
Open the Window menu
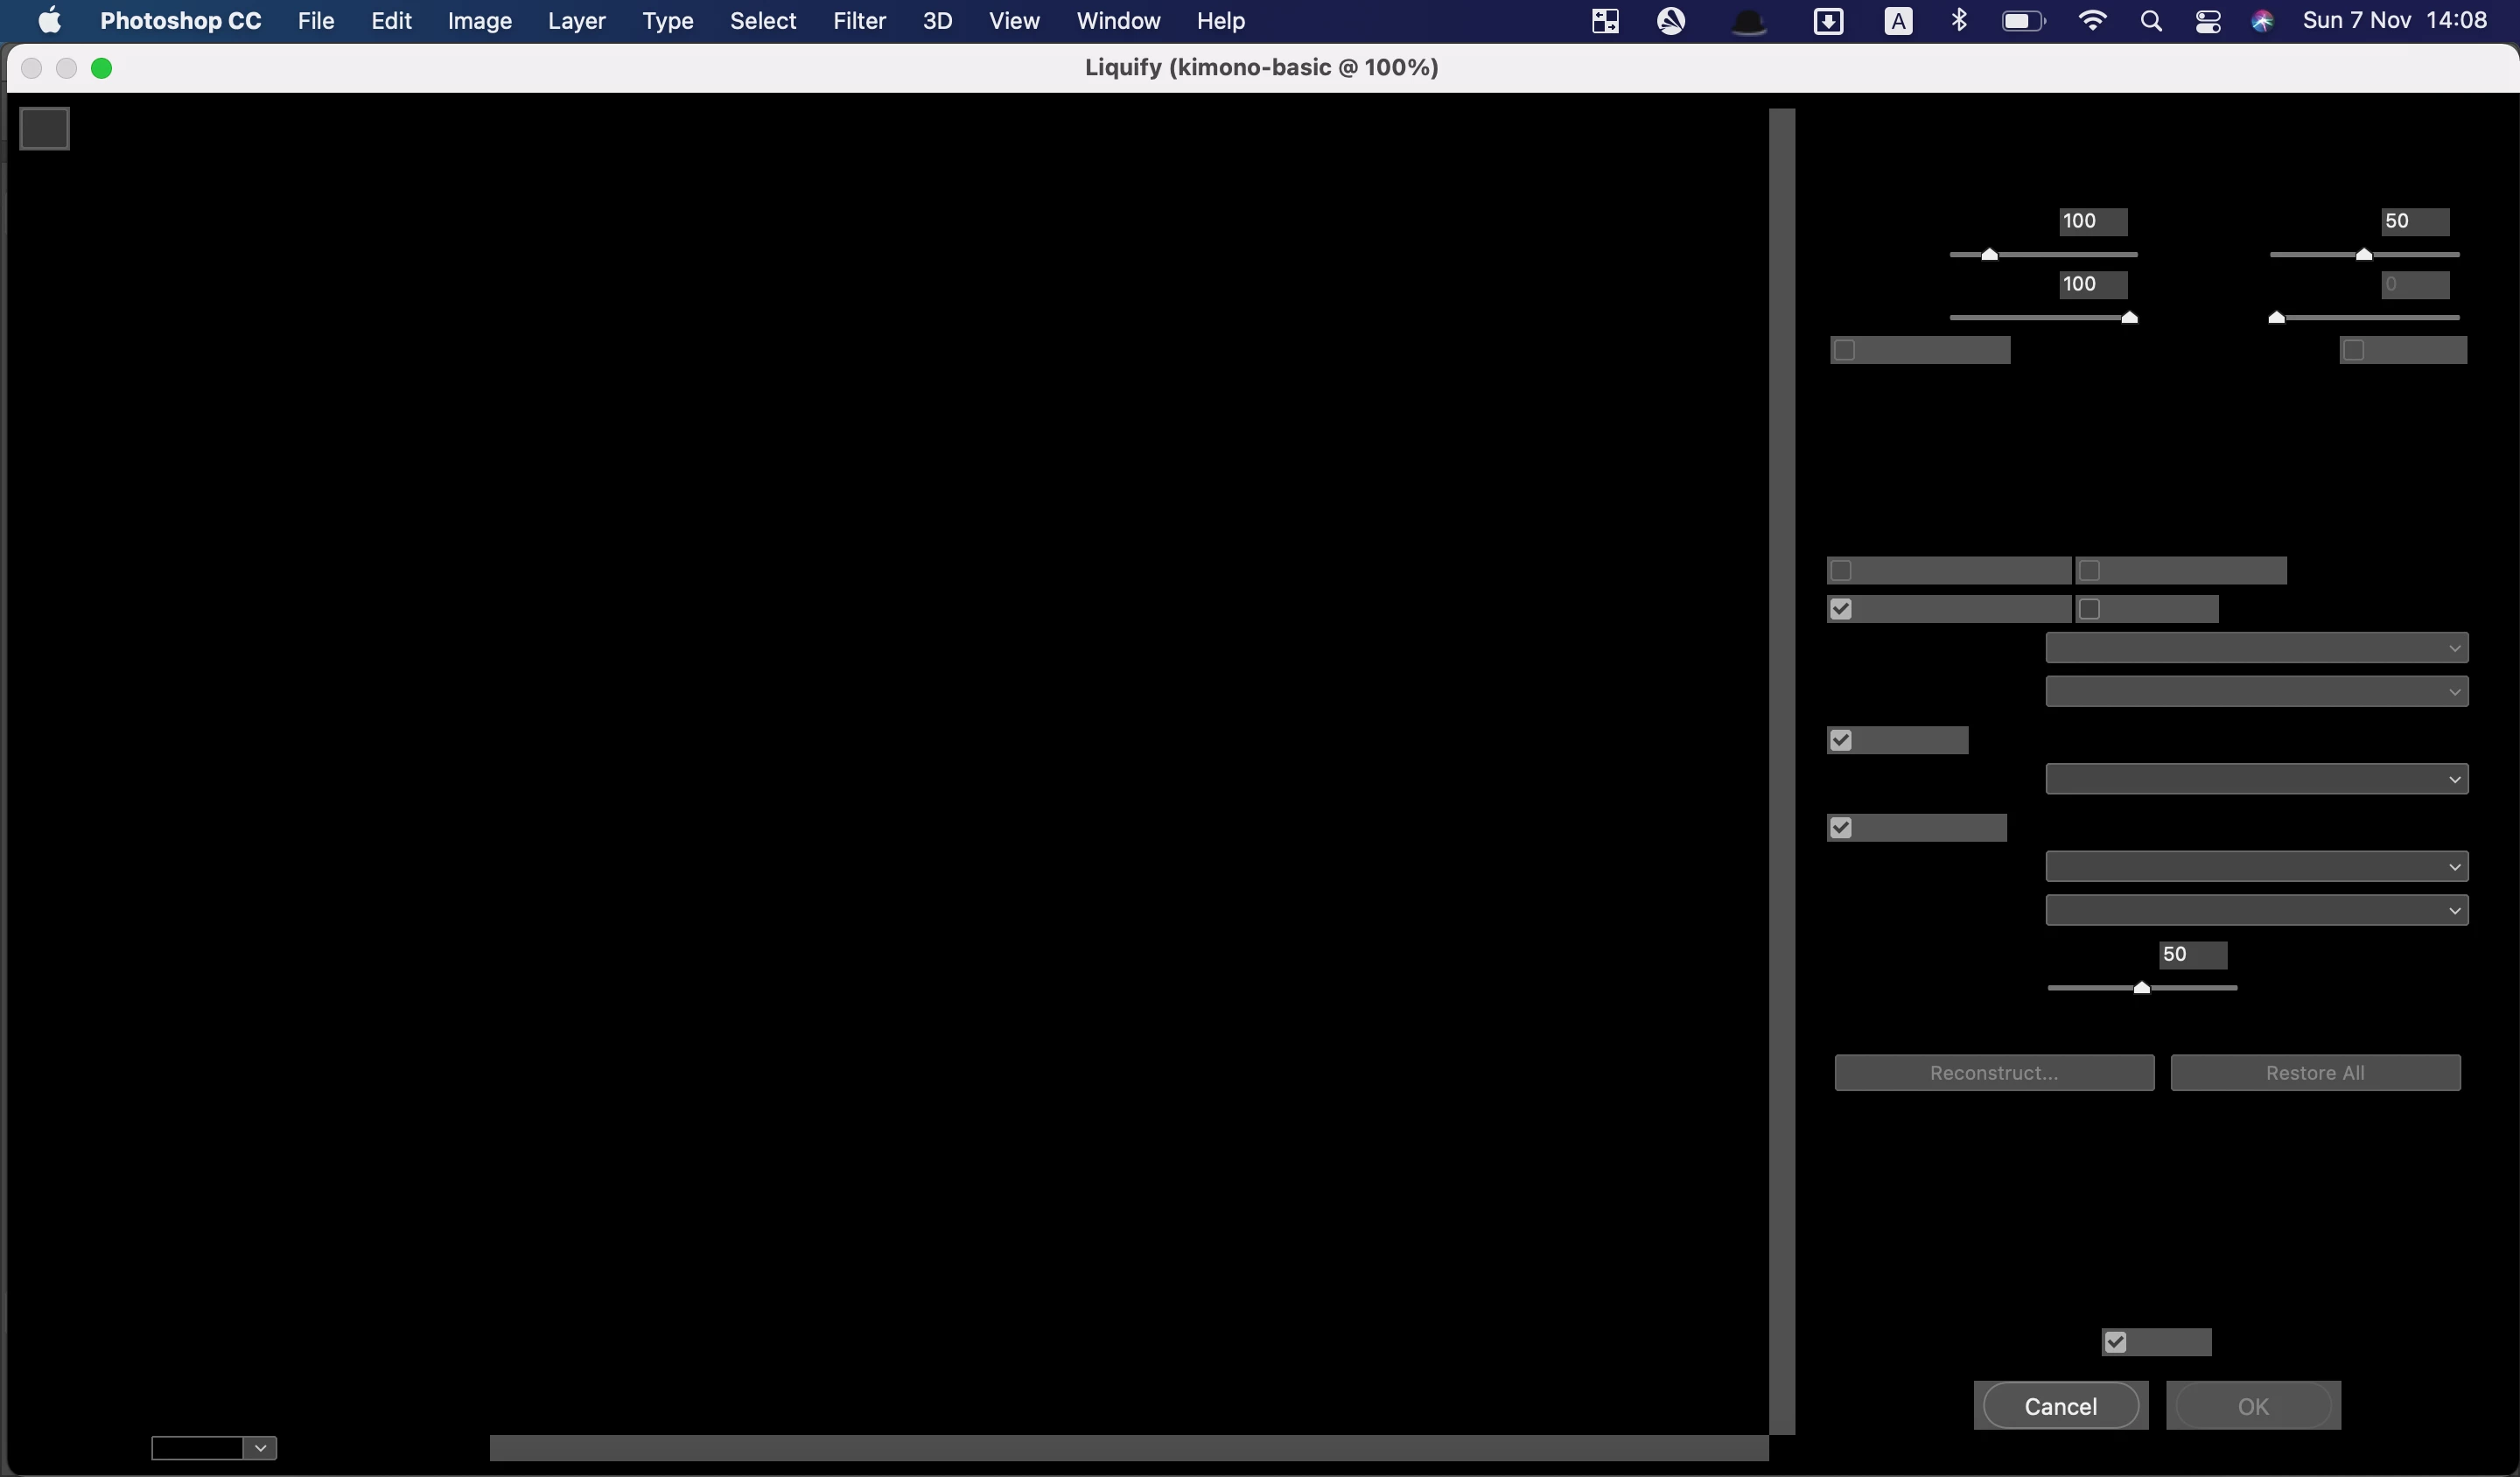tap(1118, 20)
